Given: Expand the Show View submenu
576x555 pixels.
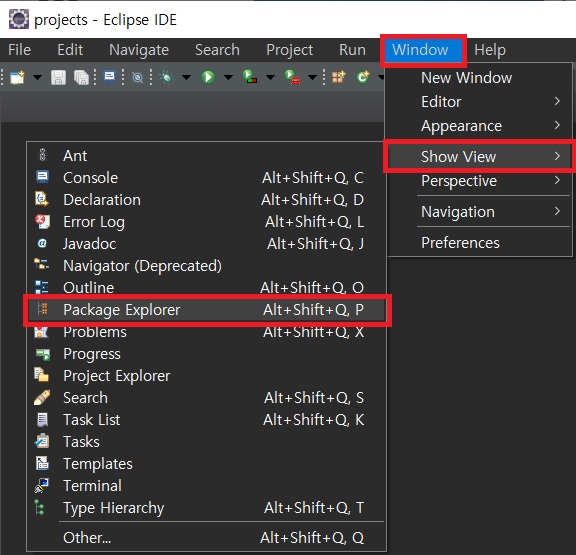Looking at the screenshot, I should [479, 157].
